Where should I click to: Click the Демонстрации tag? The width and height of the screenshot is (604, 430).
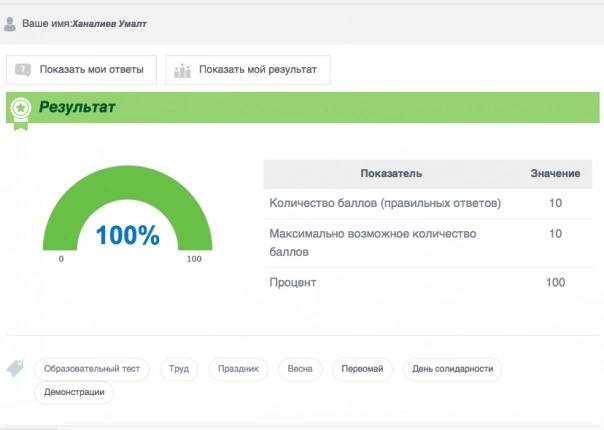click(x=75, y=393)
